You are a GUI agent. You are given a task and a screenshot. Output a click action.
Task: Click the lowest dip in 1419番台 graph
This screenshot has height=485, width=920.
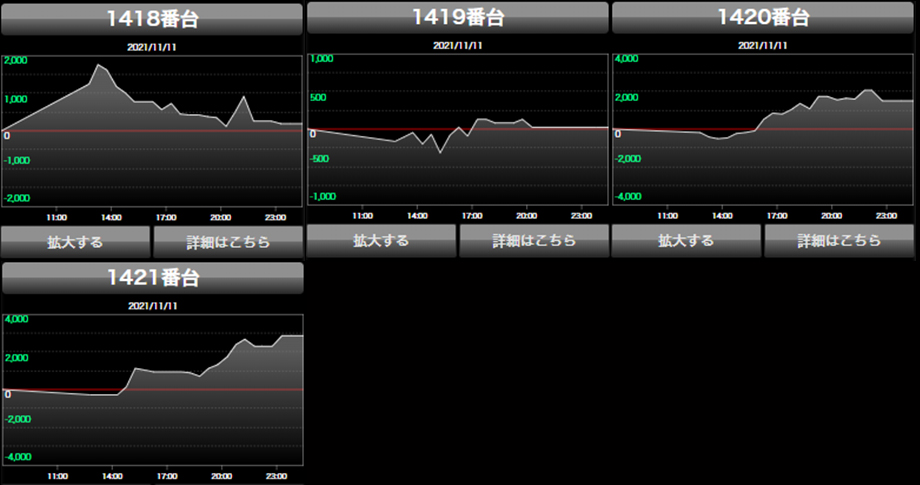(439, 152)
